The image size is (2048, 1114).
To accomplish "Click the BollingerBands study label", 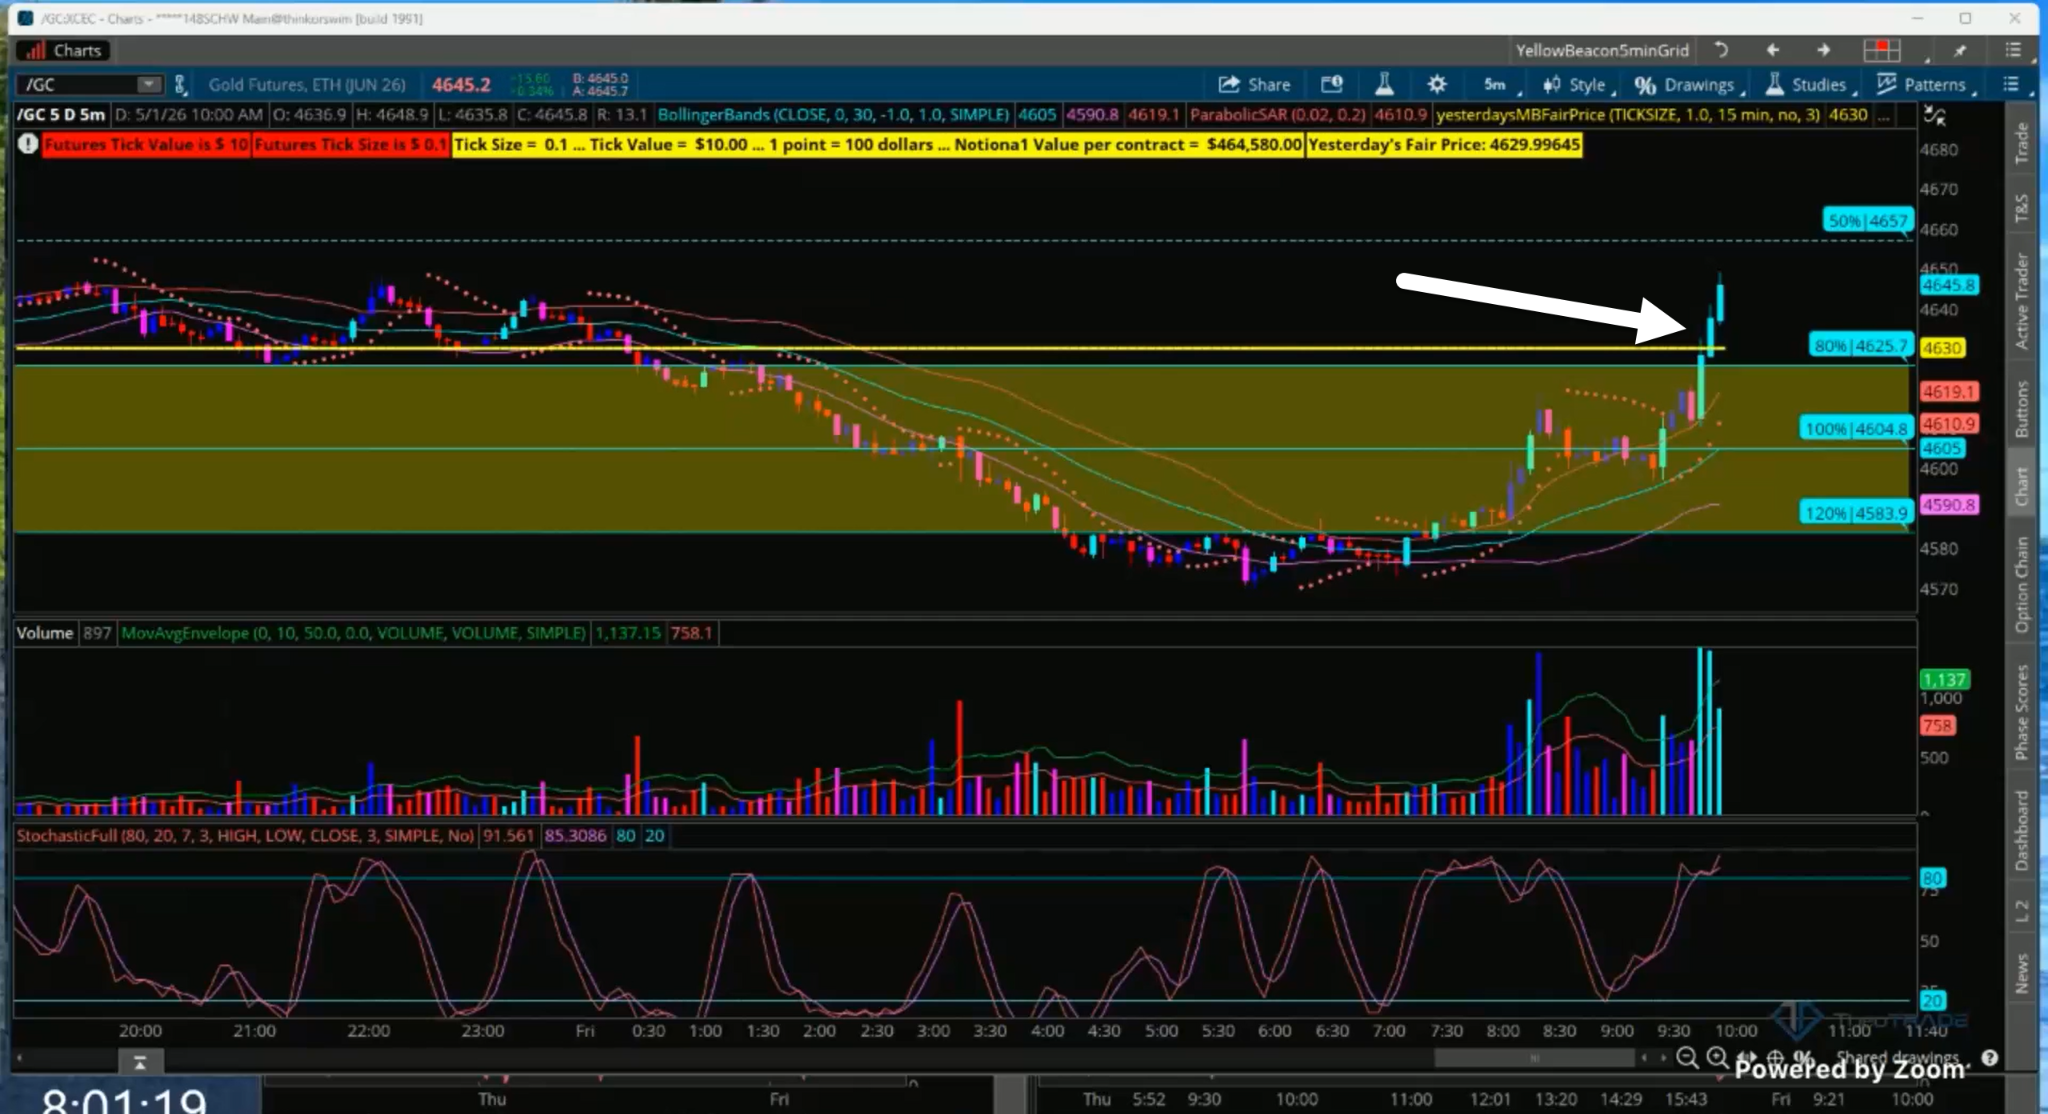I will tap(833, 115).
